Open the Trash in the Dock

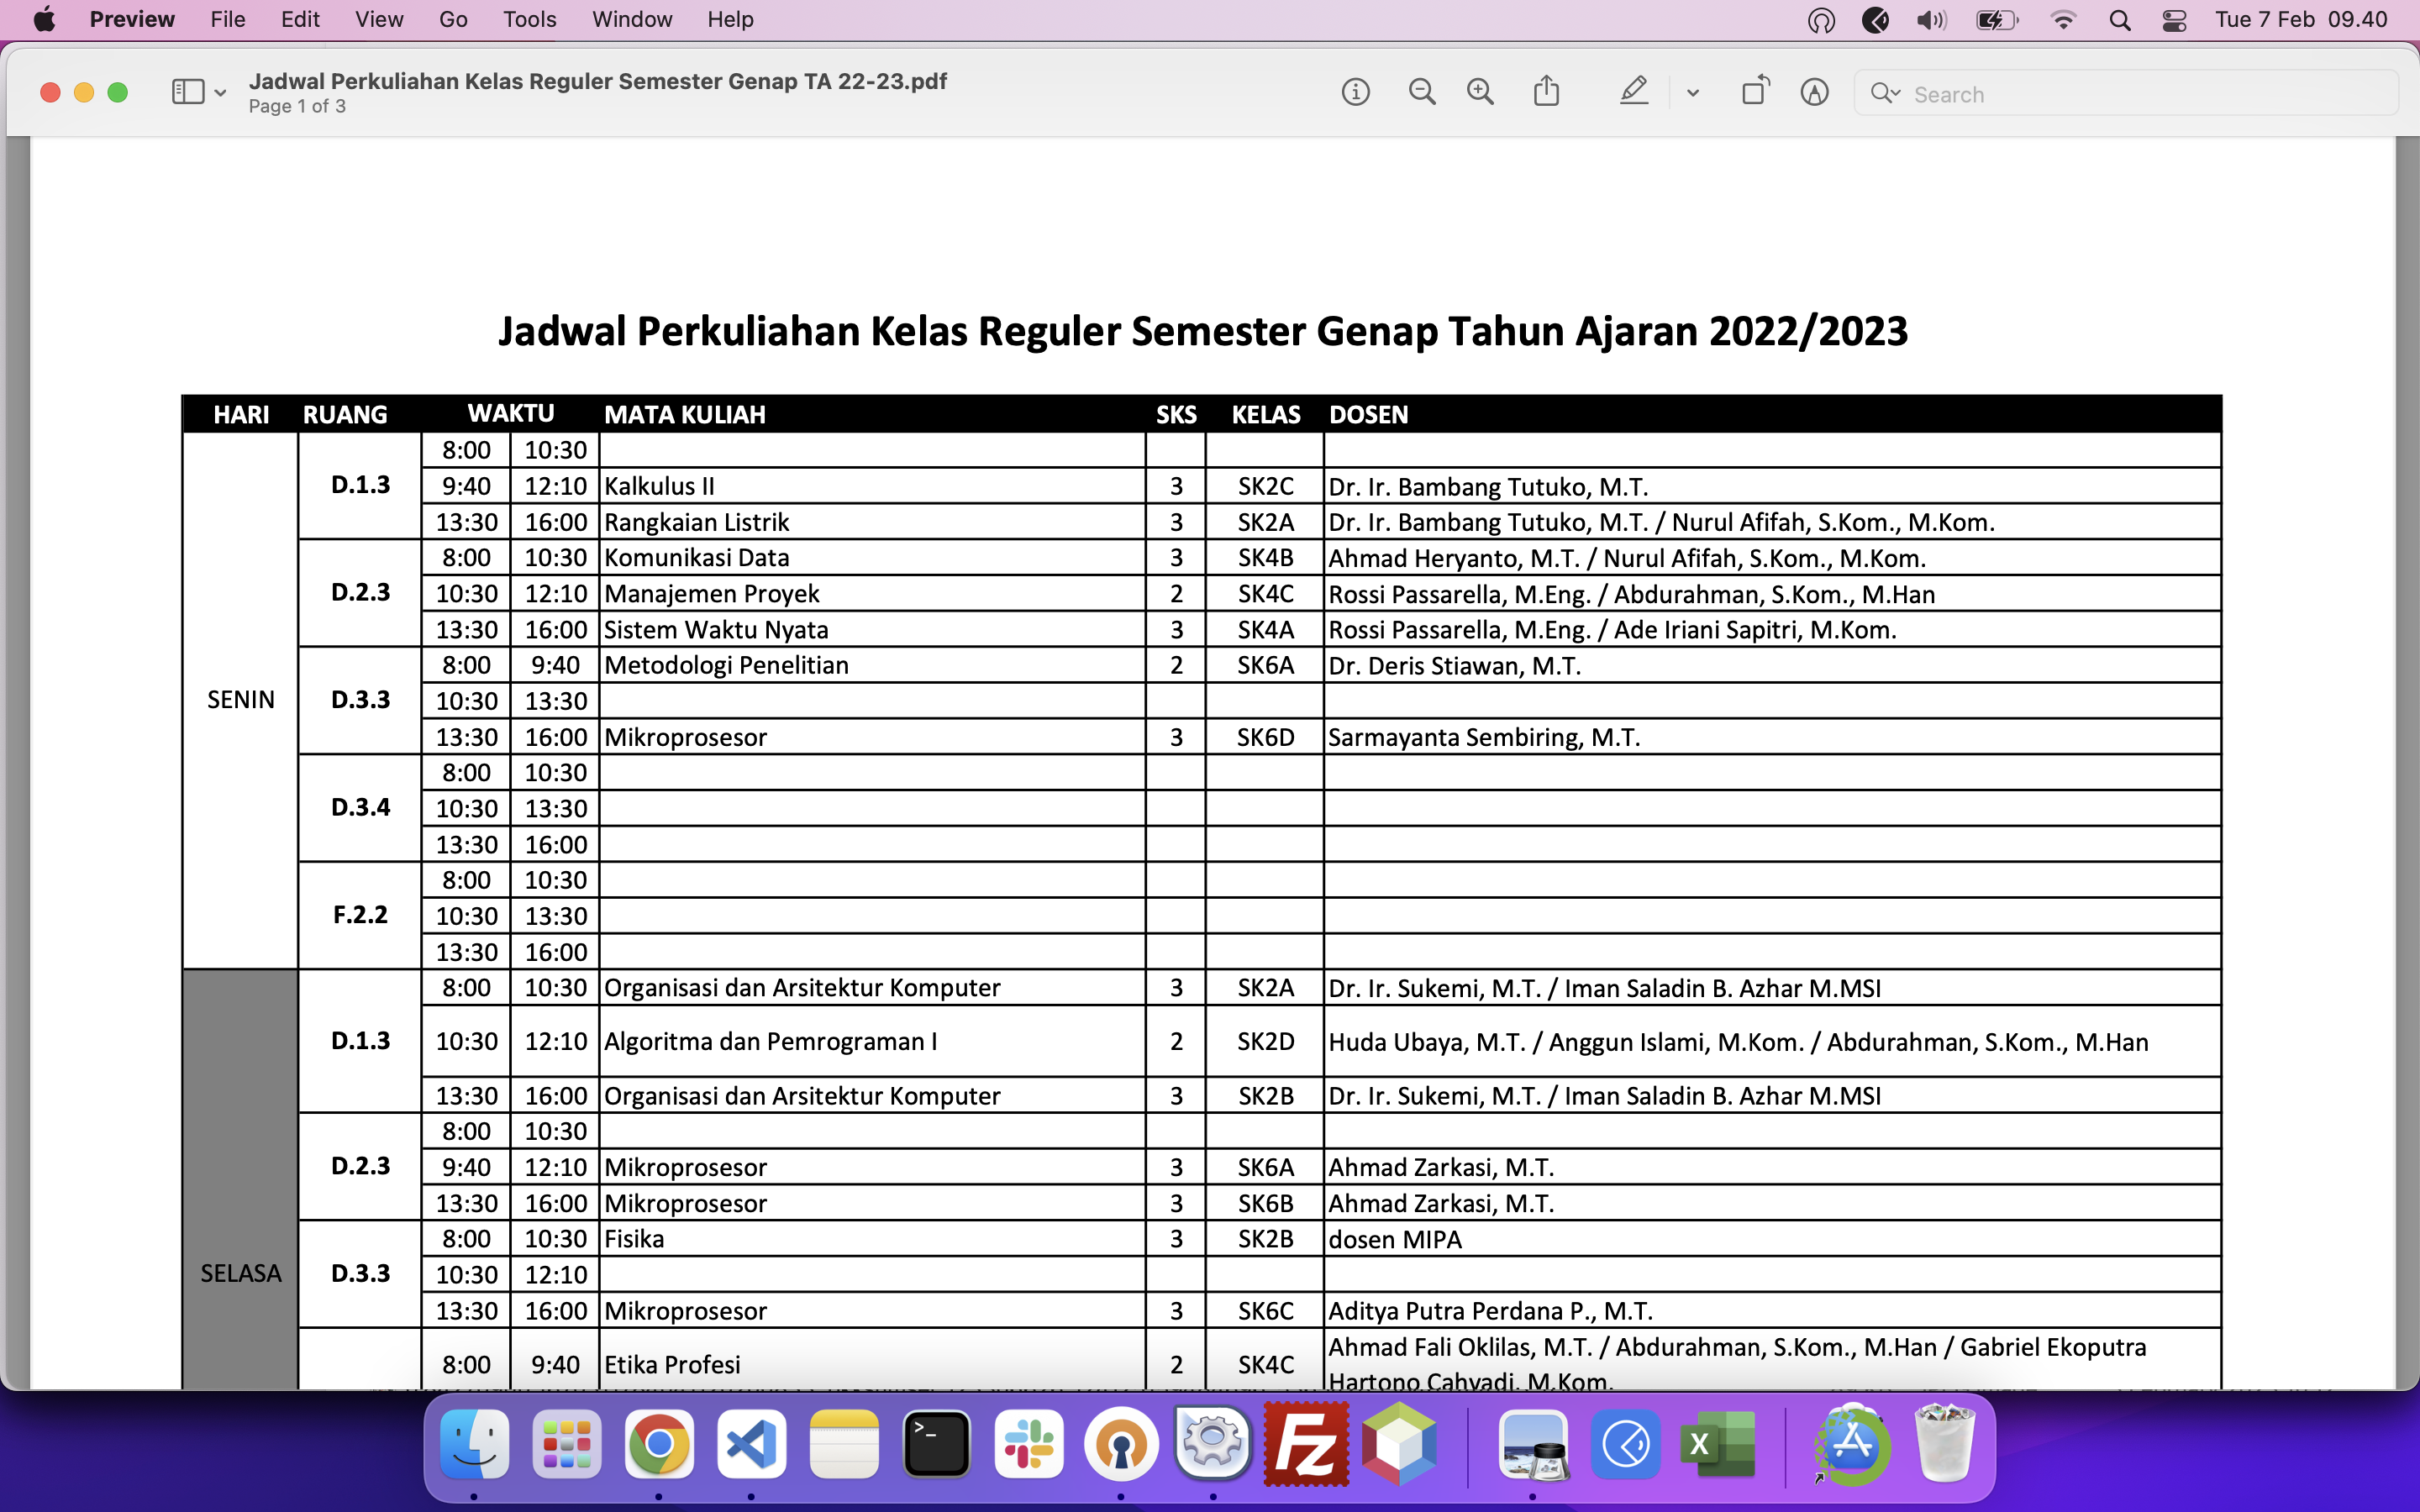pos(1944,1444)
